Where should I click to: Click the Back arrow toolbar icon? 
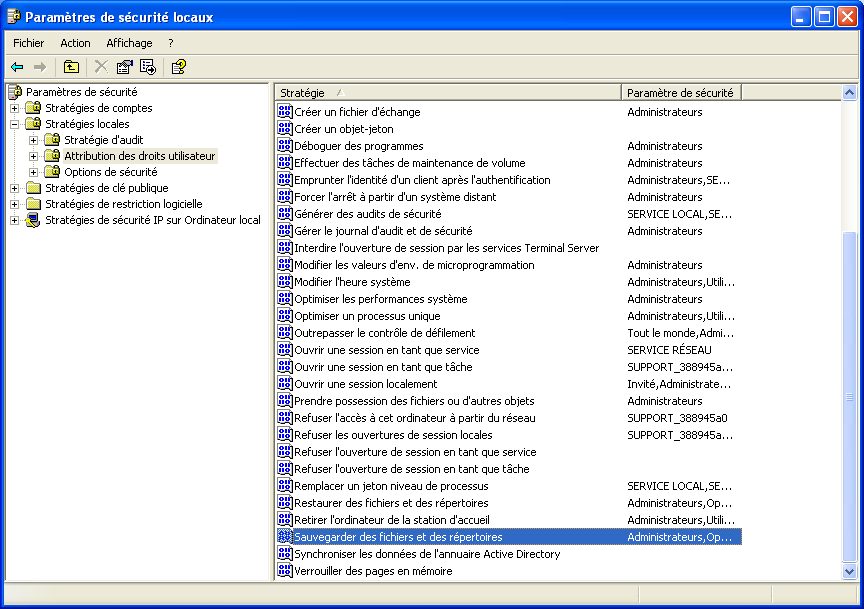[x=17, y=67]
